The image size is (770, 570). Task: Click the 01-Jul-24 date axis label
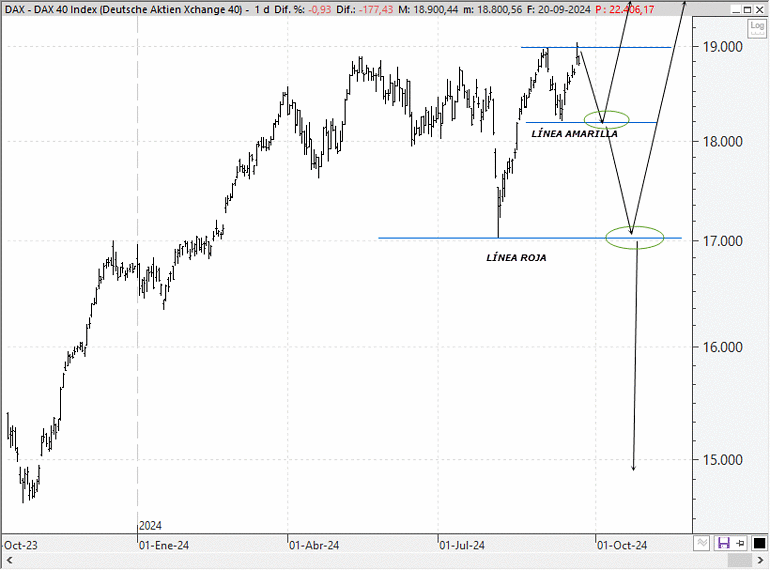click(462, 545)
